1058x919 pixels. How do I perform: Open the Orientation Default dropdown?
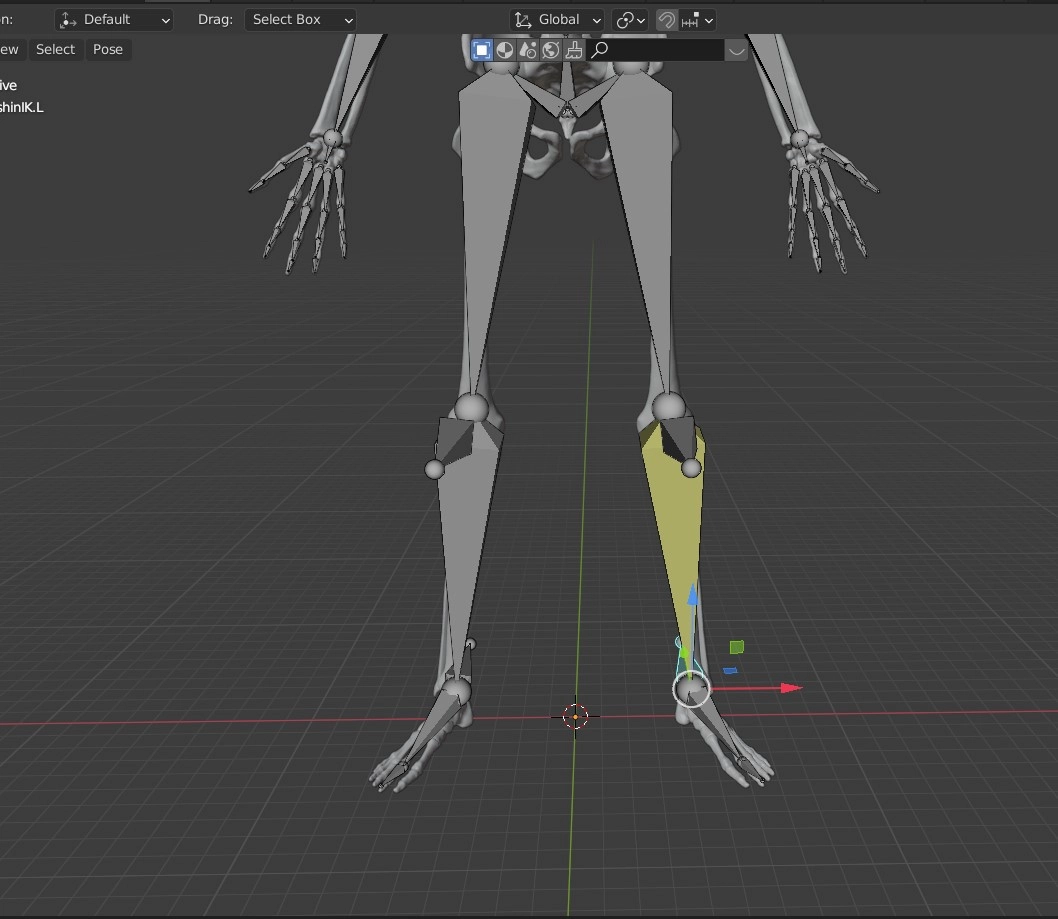[x=114, y=20]
